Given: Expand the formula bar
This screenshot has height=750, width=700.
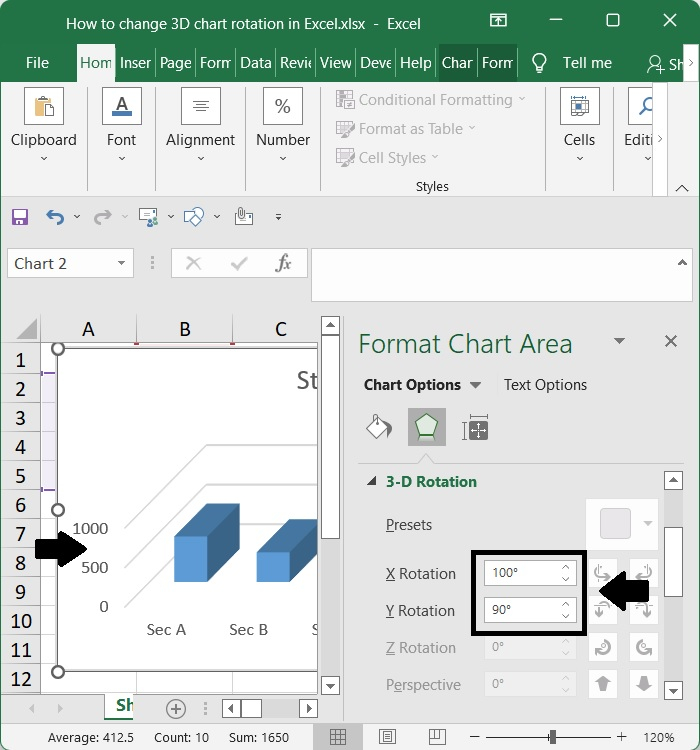Looking at the screenshot, I should (682, 262).
